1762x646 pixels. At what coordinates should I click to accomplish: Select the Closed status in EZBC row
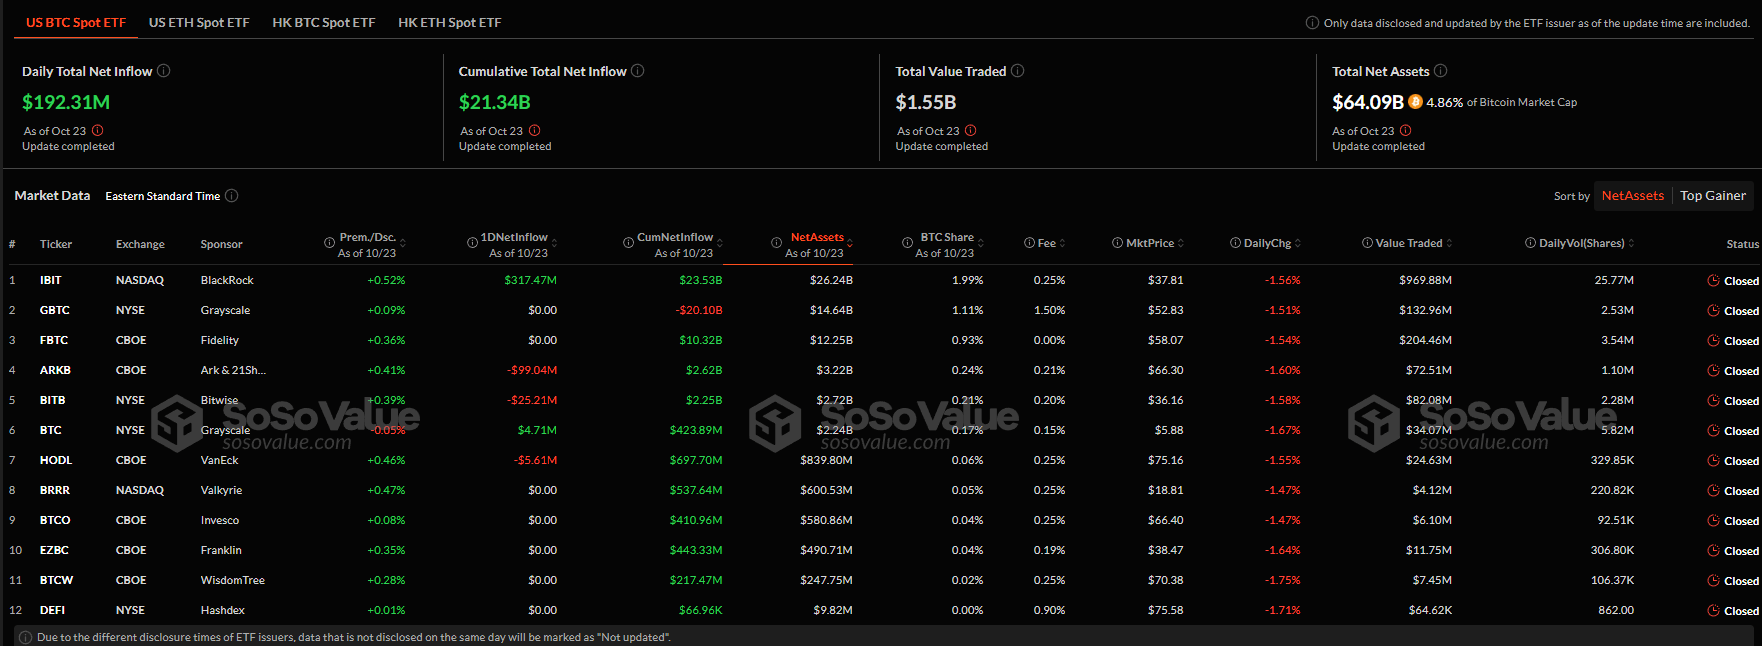[1741, 551]
